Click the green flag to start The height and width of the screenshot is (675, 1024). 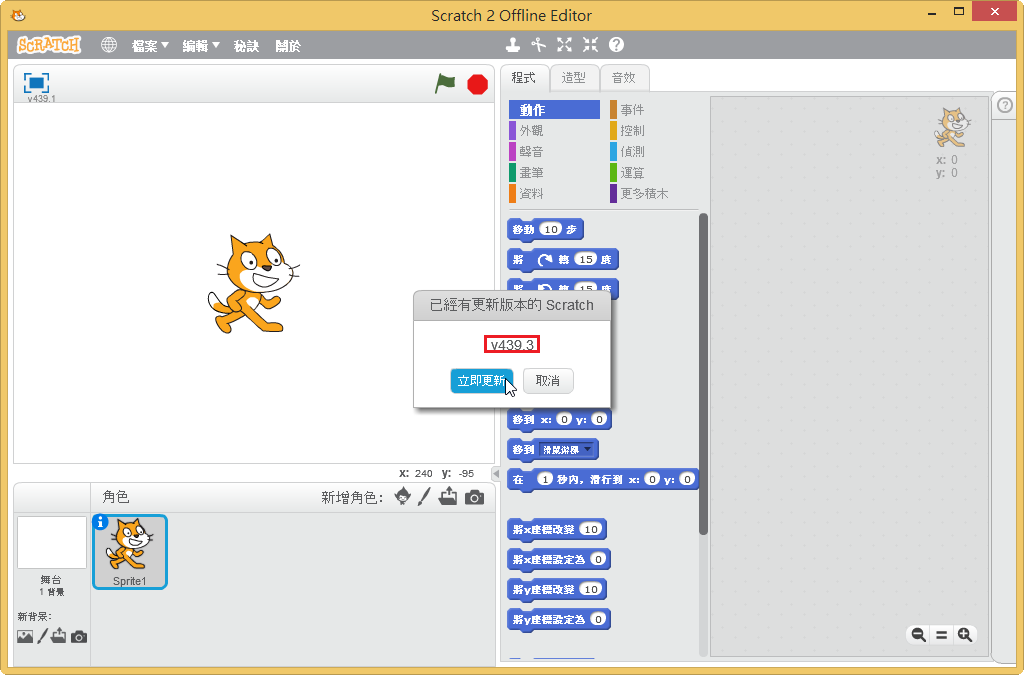point(445,84)
